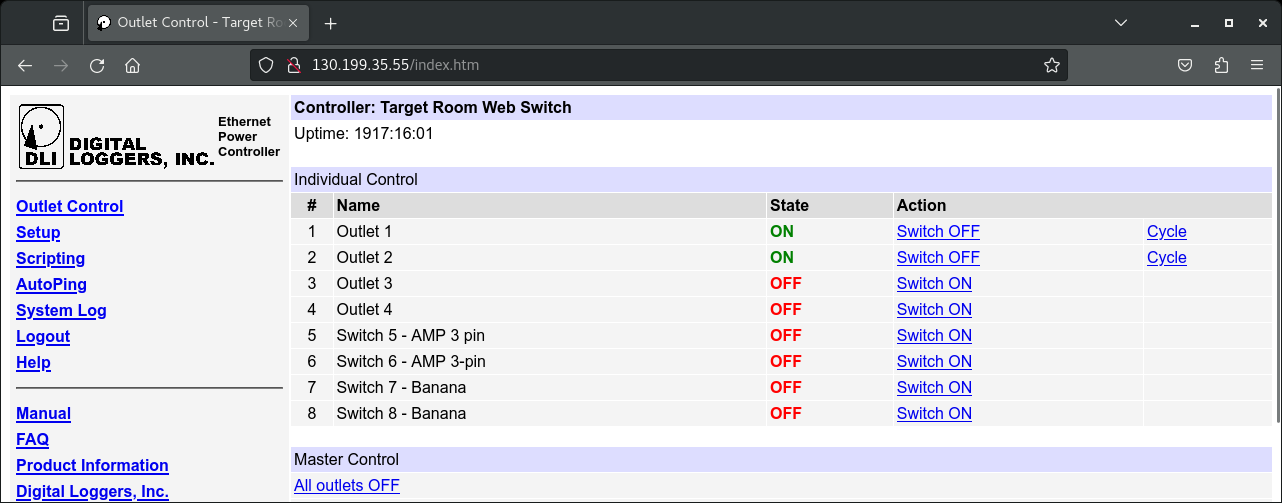
Task: Click the back navigation arrow
Action: 25,65
